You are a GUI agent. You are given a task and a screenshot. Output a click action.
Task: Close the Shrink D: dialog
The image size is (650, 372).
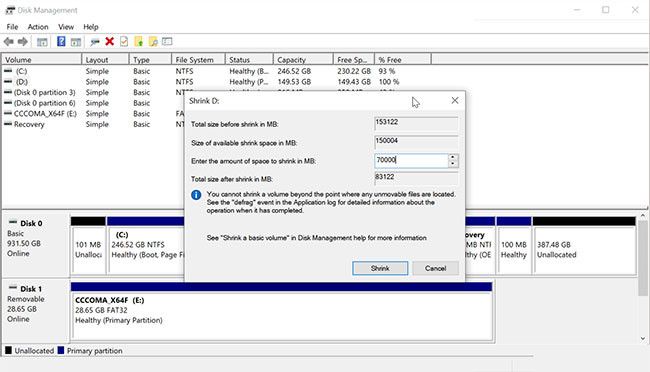click(x=455, y=100)
